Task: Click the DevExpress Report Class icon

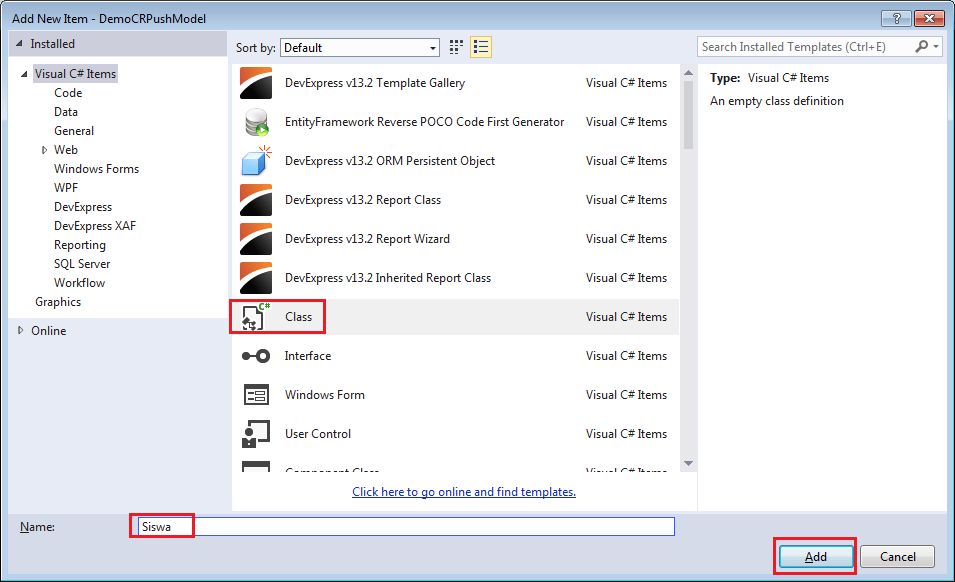Action: coord(256,200)
